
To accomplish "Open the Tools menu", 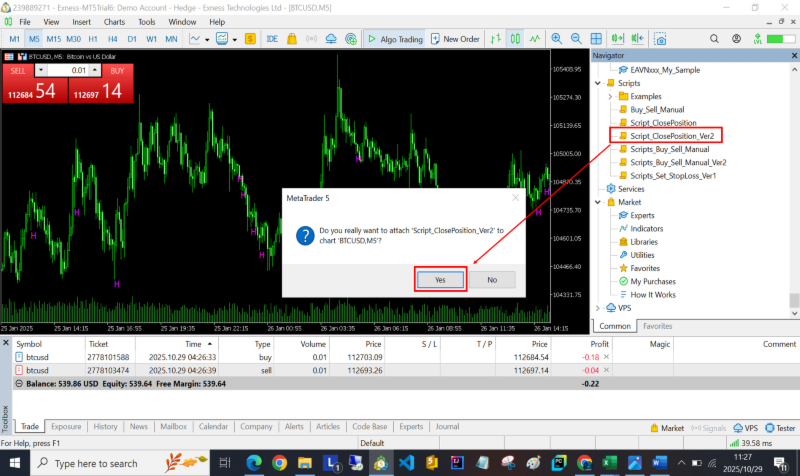I will click(x=146, y=22).
